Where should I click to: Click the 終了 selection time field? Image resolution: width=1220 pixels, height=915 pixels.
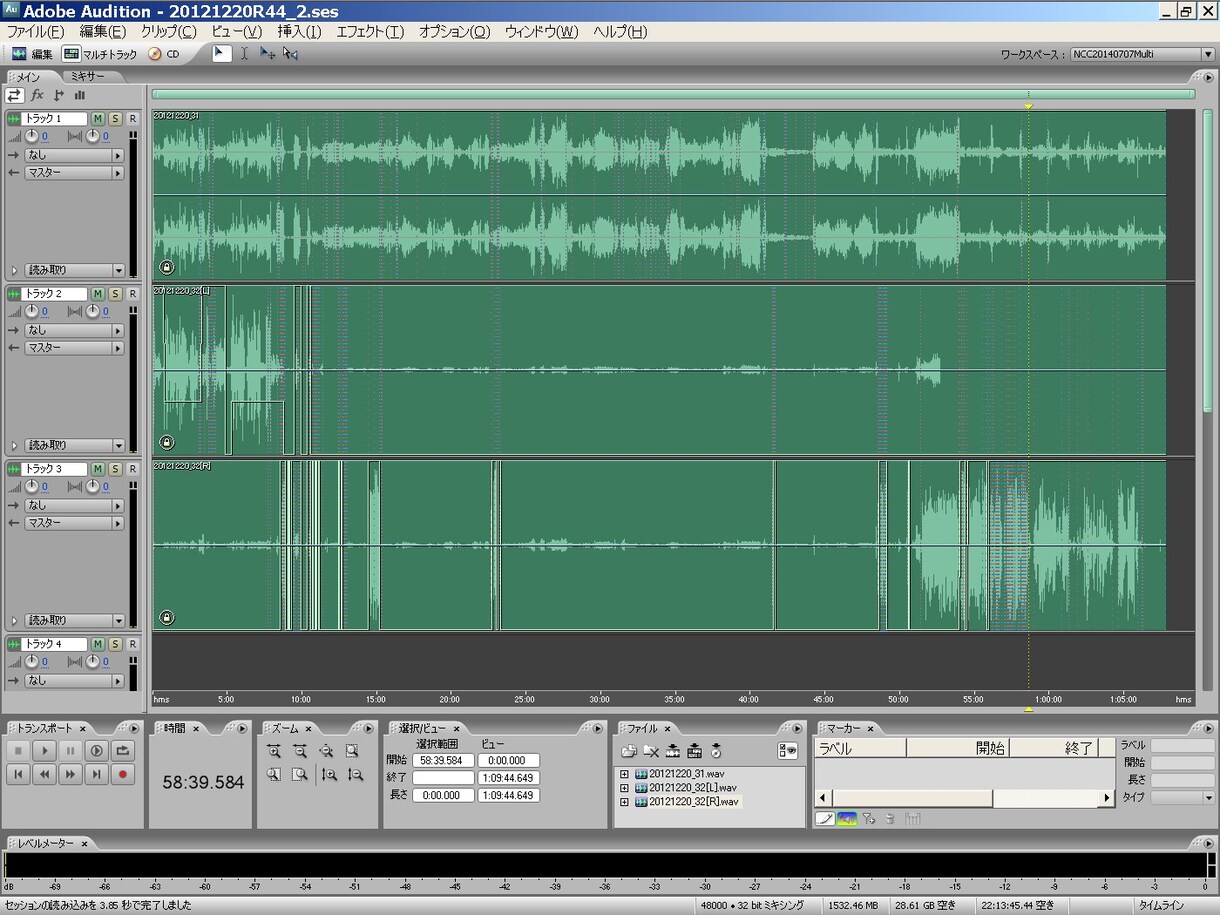tap(443, 778)
